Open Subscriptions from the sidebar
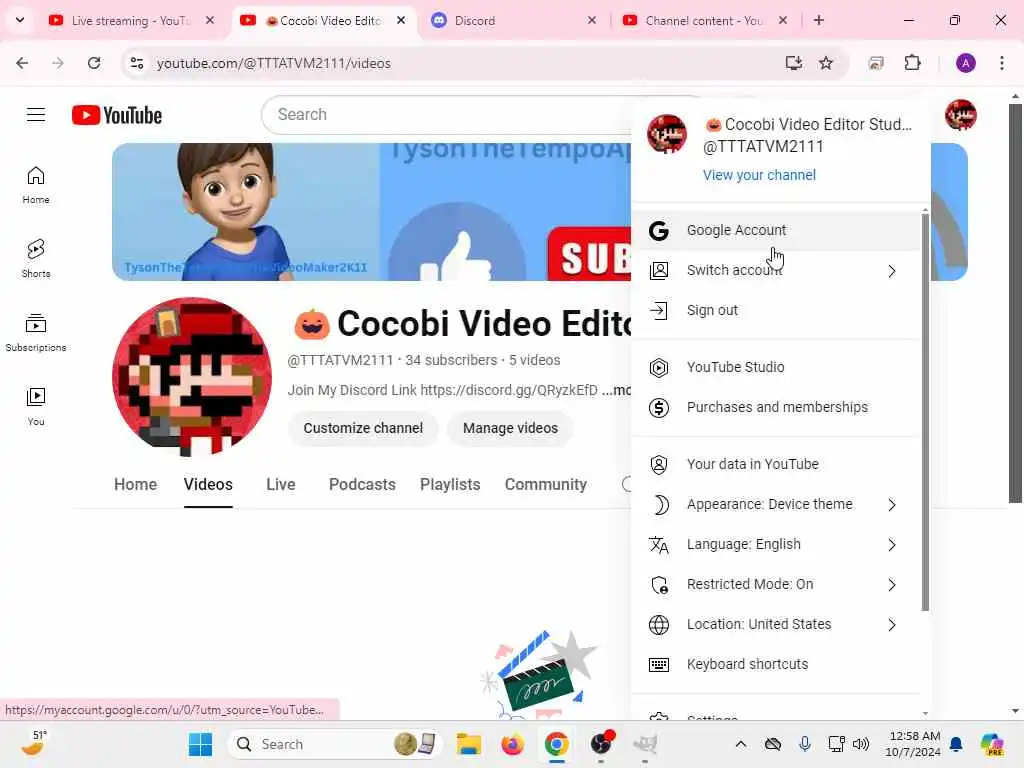The height and width of the screenshot is (768, 1024). (36, 332)
